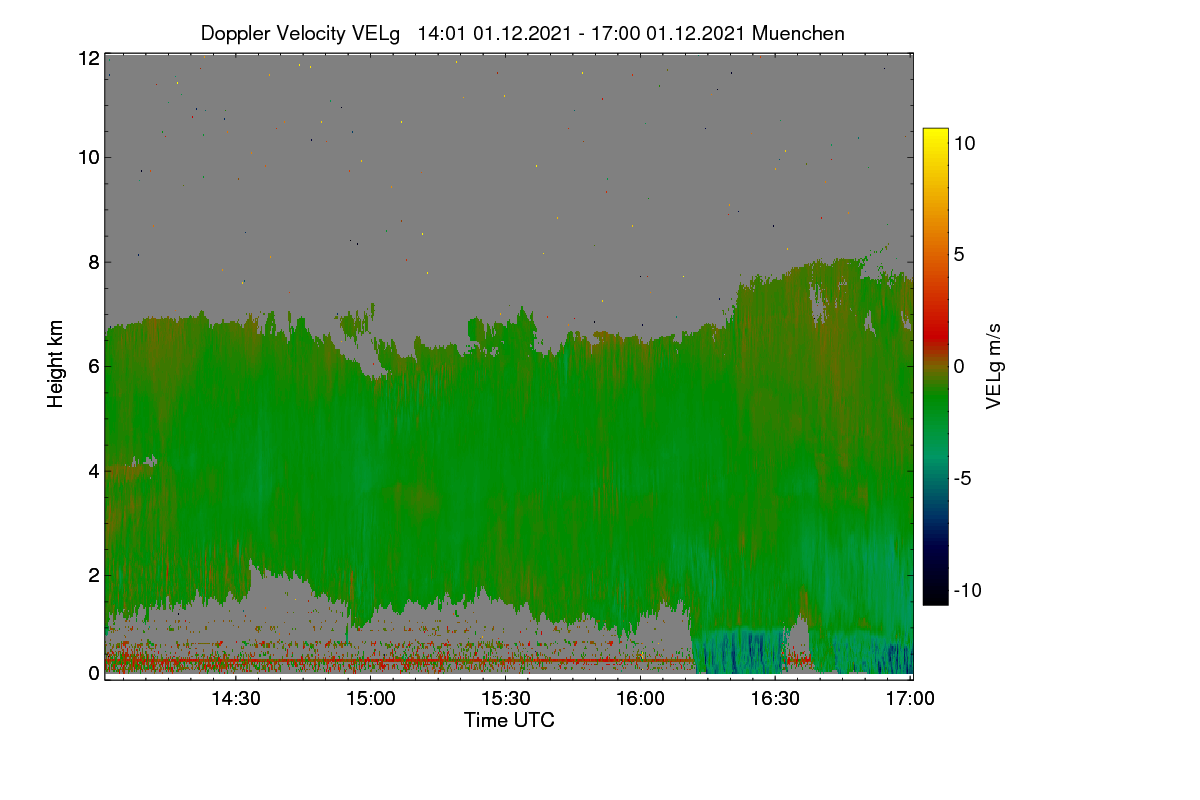The height and width of the screenshot is (800, 1200).
Task: Click the Doppler Velocity VELg plot title
Action: pyautogui.click(x=522, y=33)
